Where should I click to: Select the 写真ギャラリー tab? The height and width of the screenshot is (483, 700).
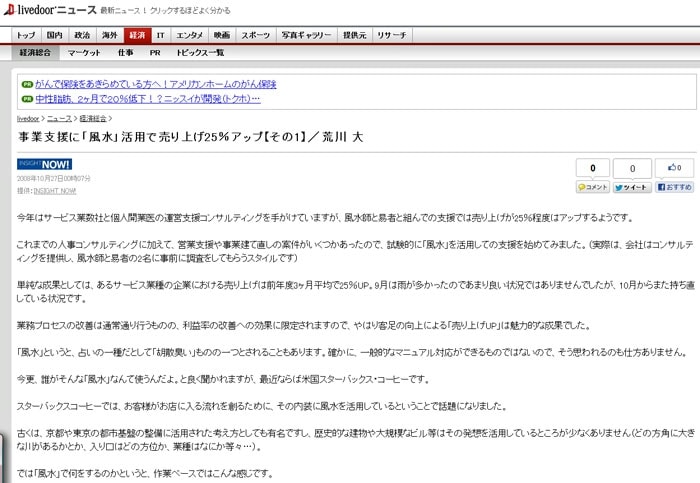(303, 34)
